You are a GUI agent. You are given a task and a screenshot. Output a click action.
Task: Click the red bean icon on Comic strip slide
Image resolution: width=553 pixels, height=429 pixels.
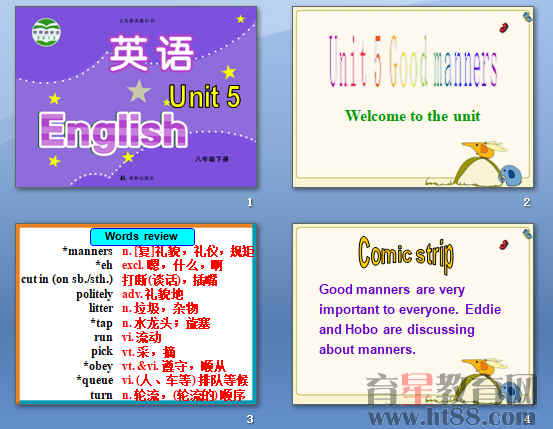tap(504, 244)
